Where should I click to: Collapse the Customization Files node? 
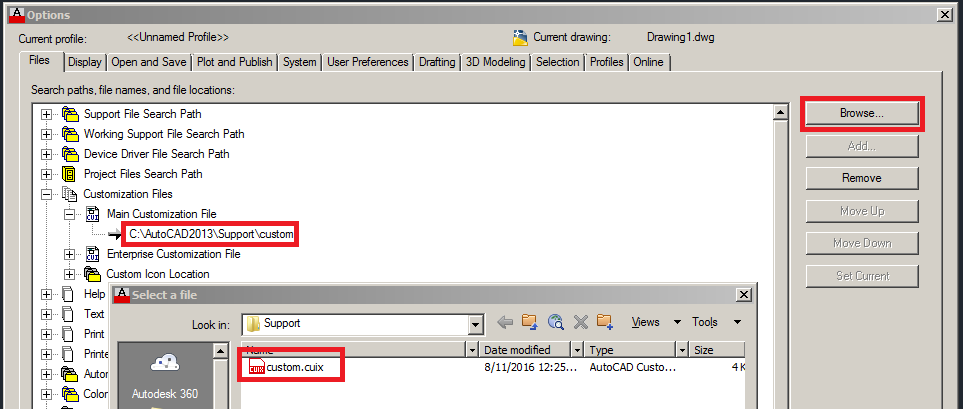(x=46, y=194)
